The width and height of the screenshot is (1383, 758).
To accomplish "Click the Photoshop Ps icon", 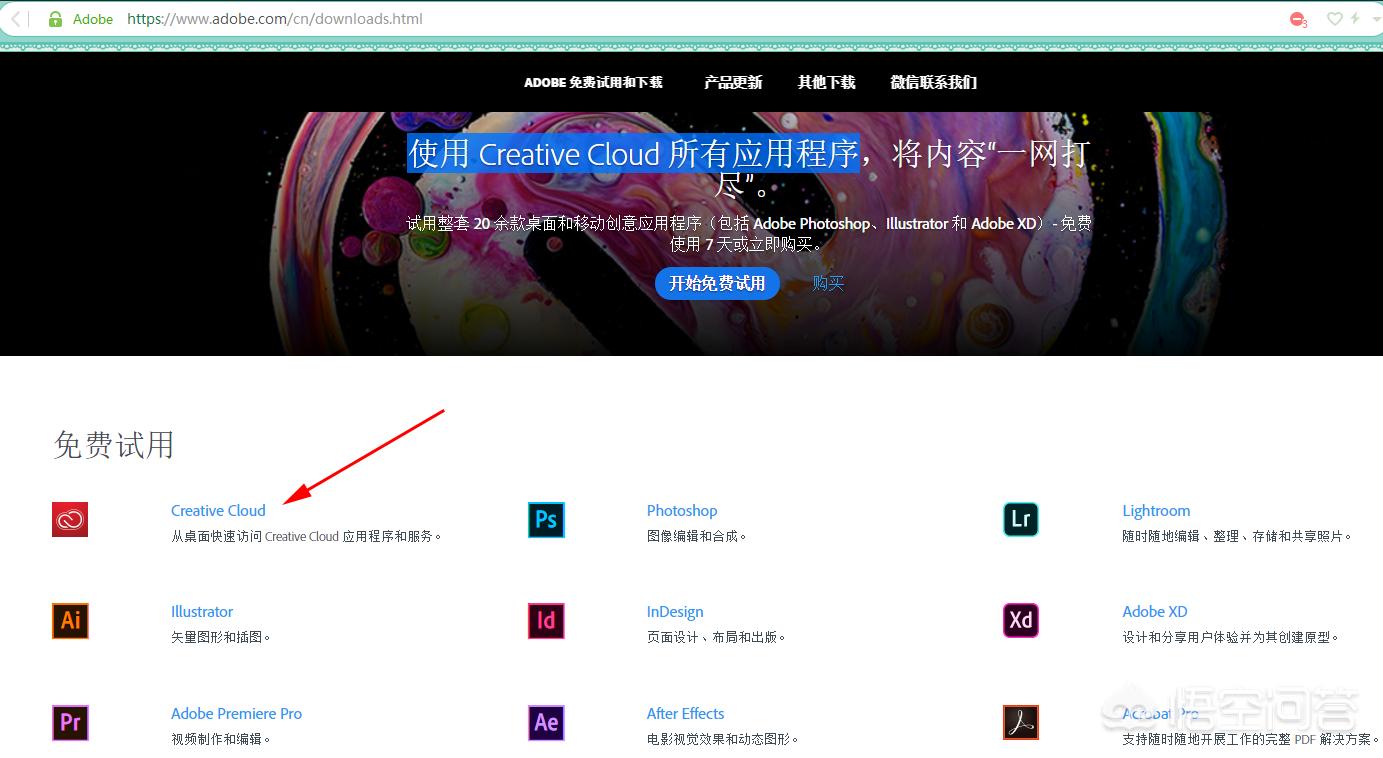I will click(546, 519).
